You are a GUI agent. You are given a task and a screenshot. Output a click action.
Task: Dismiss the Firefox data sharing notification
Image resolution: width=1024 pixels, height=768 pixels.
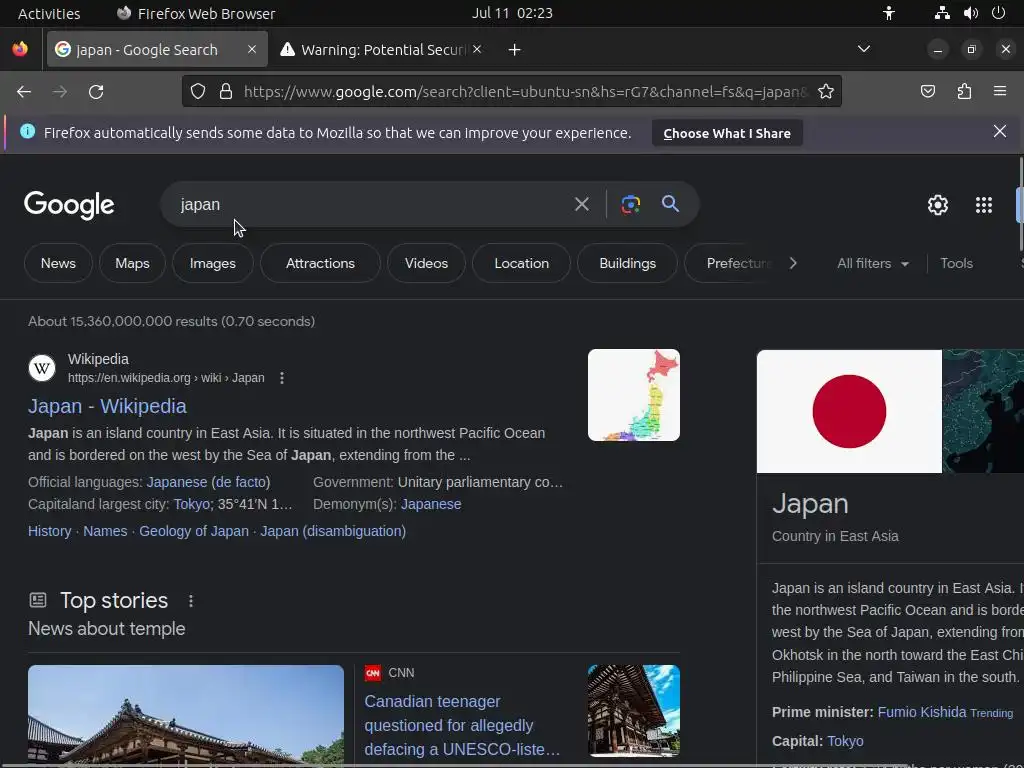[x=999, y=131]
